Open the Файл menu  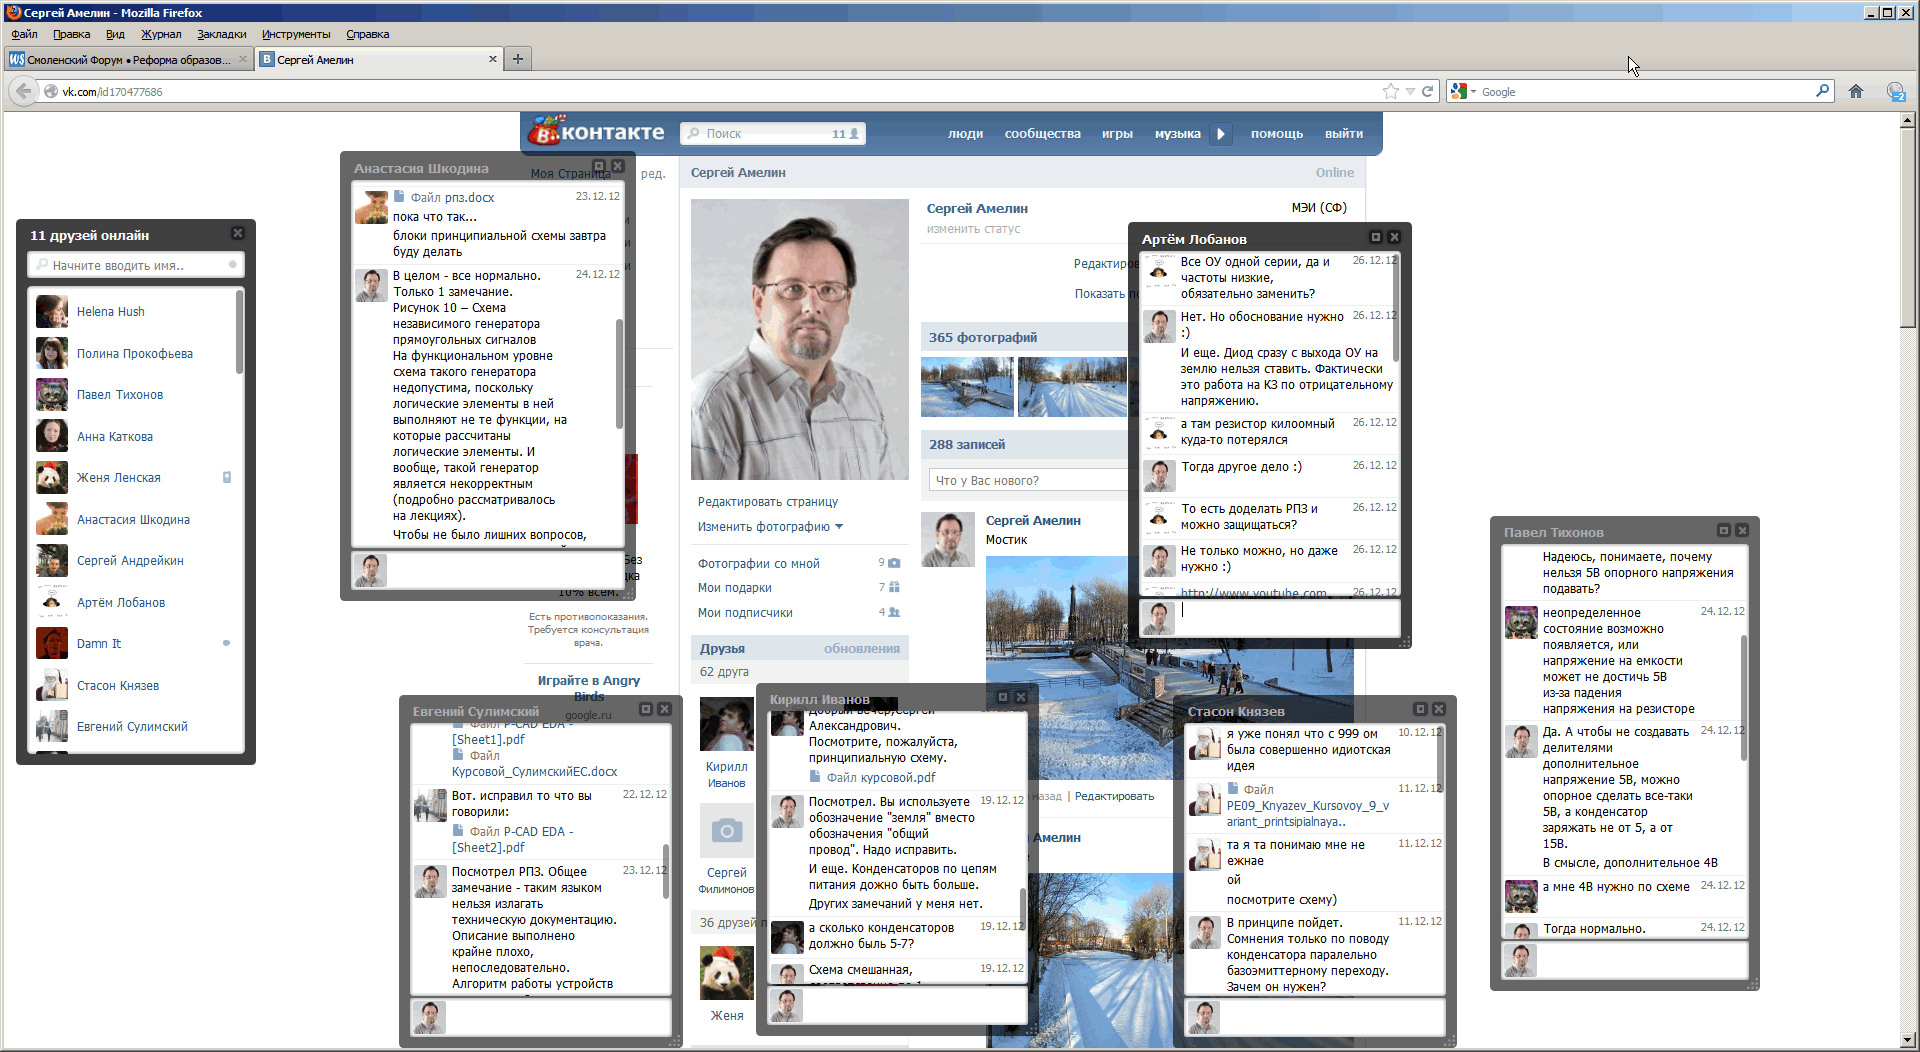(24, 34)
